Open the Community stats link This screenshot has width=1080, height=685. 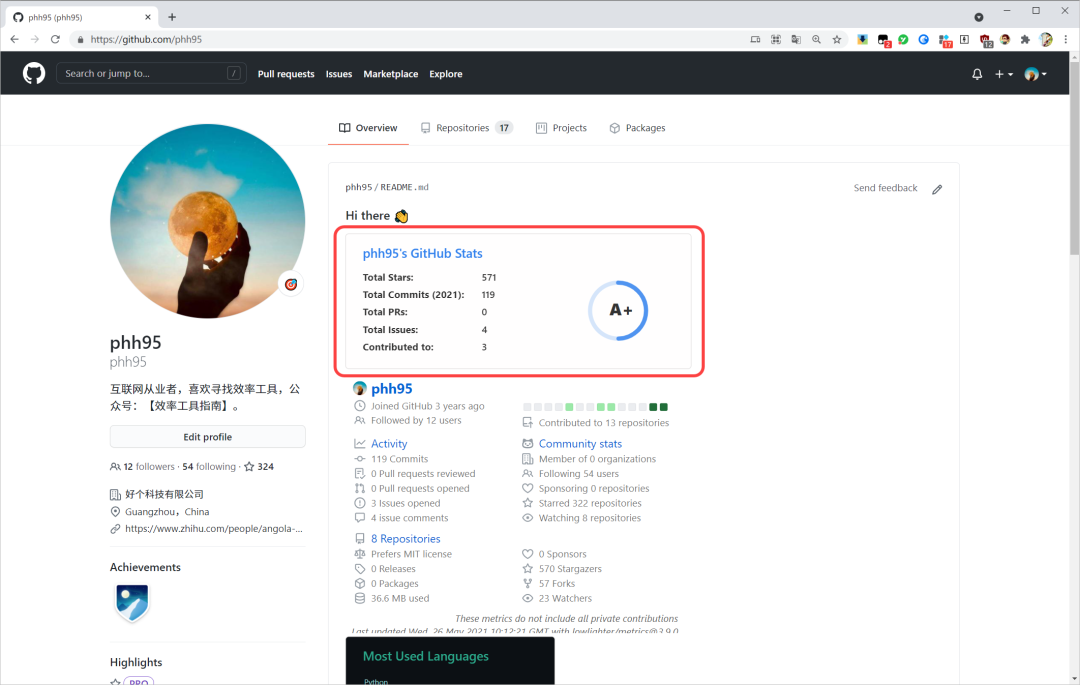(x=580, y=444)
